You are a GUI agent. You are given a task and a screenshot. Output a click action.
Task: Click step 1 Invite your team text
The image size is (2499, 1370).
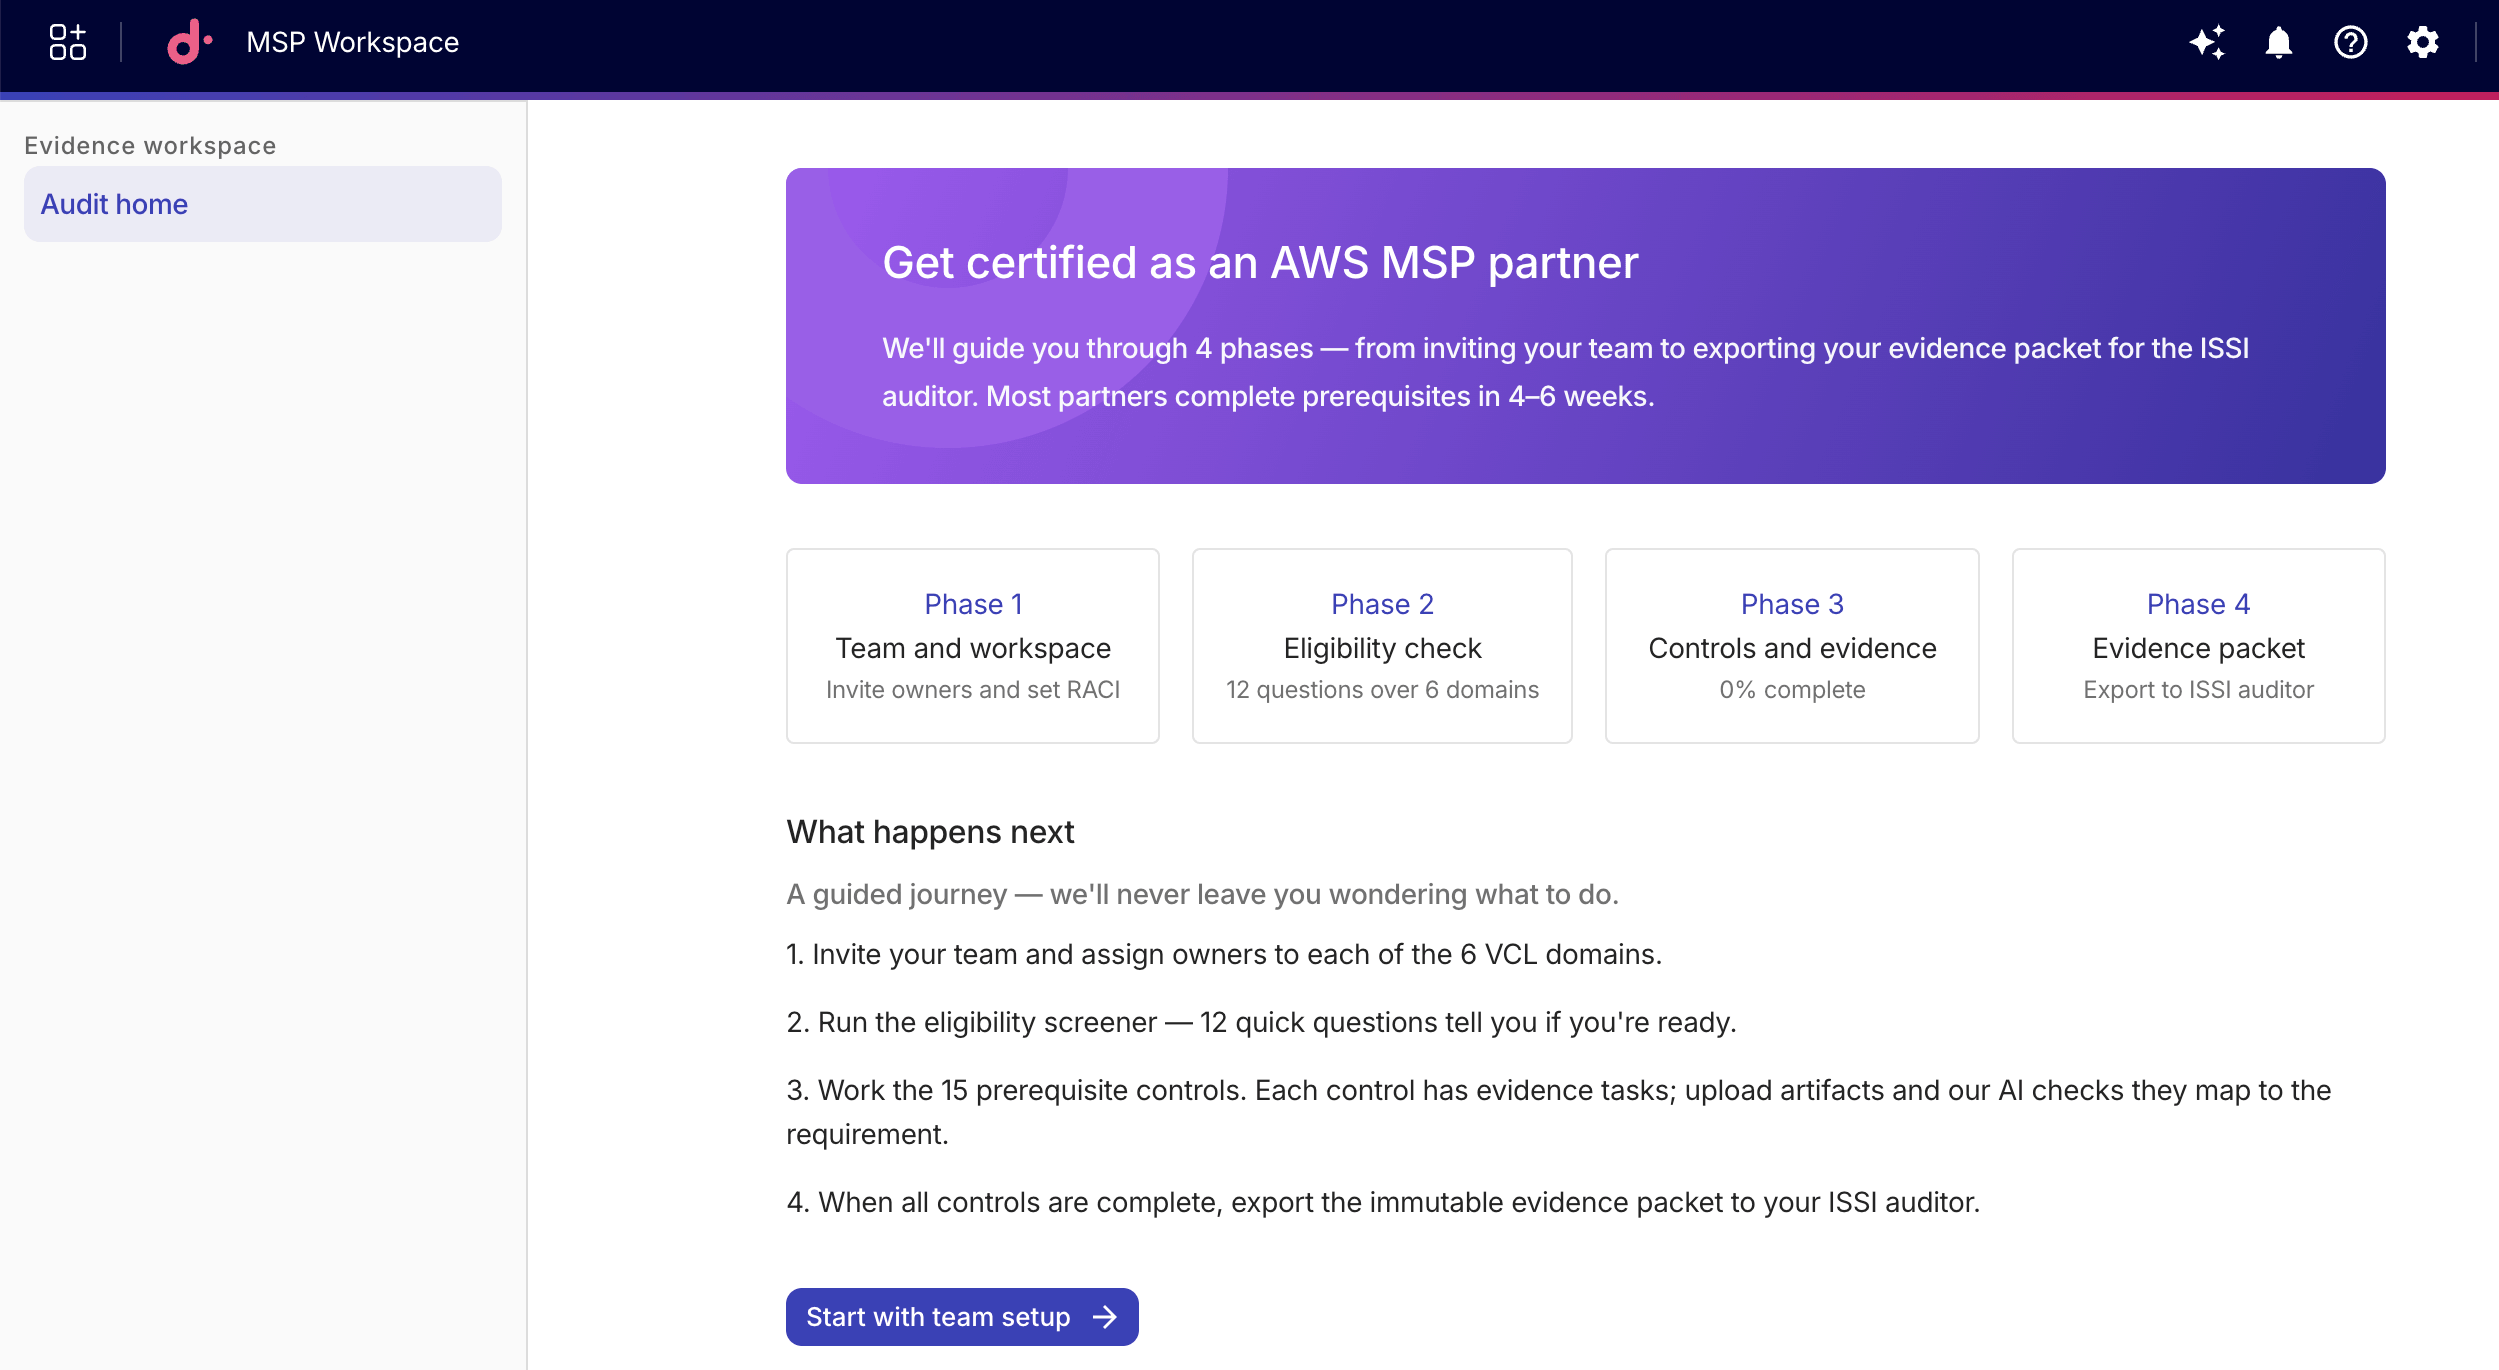(1224, 954)
